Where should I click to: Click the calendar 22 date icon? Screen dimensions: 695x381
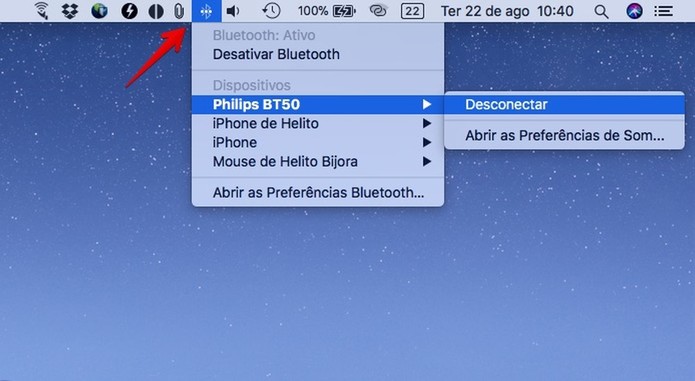(412, 11)
